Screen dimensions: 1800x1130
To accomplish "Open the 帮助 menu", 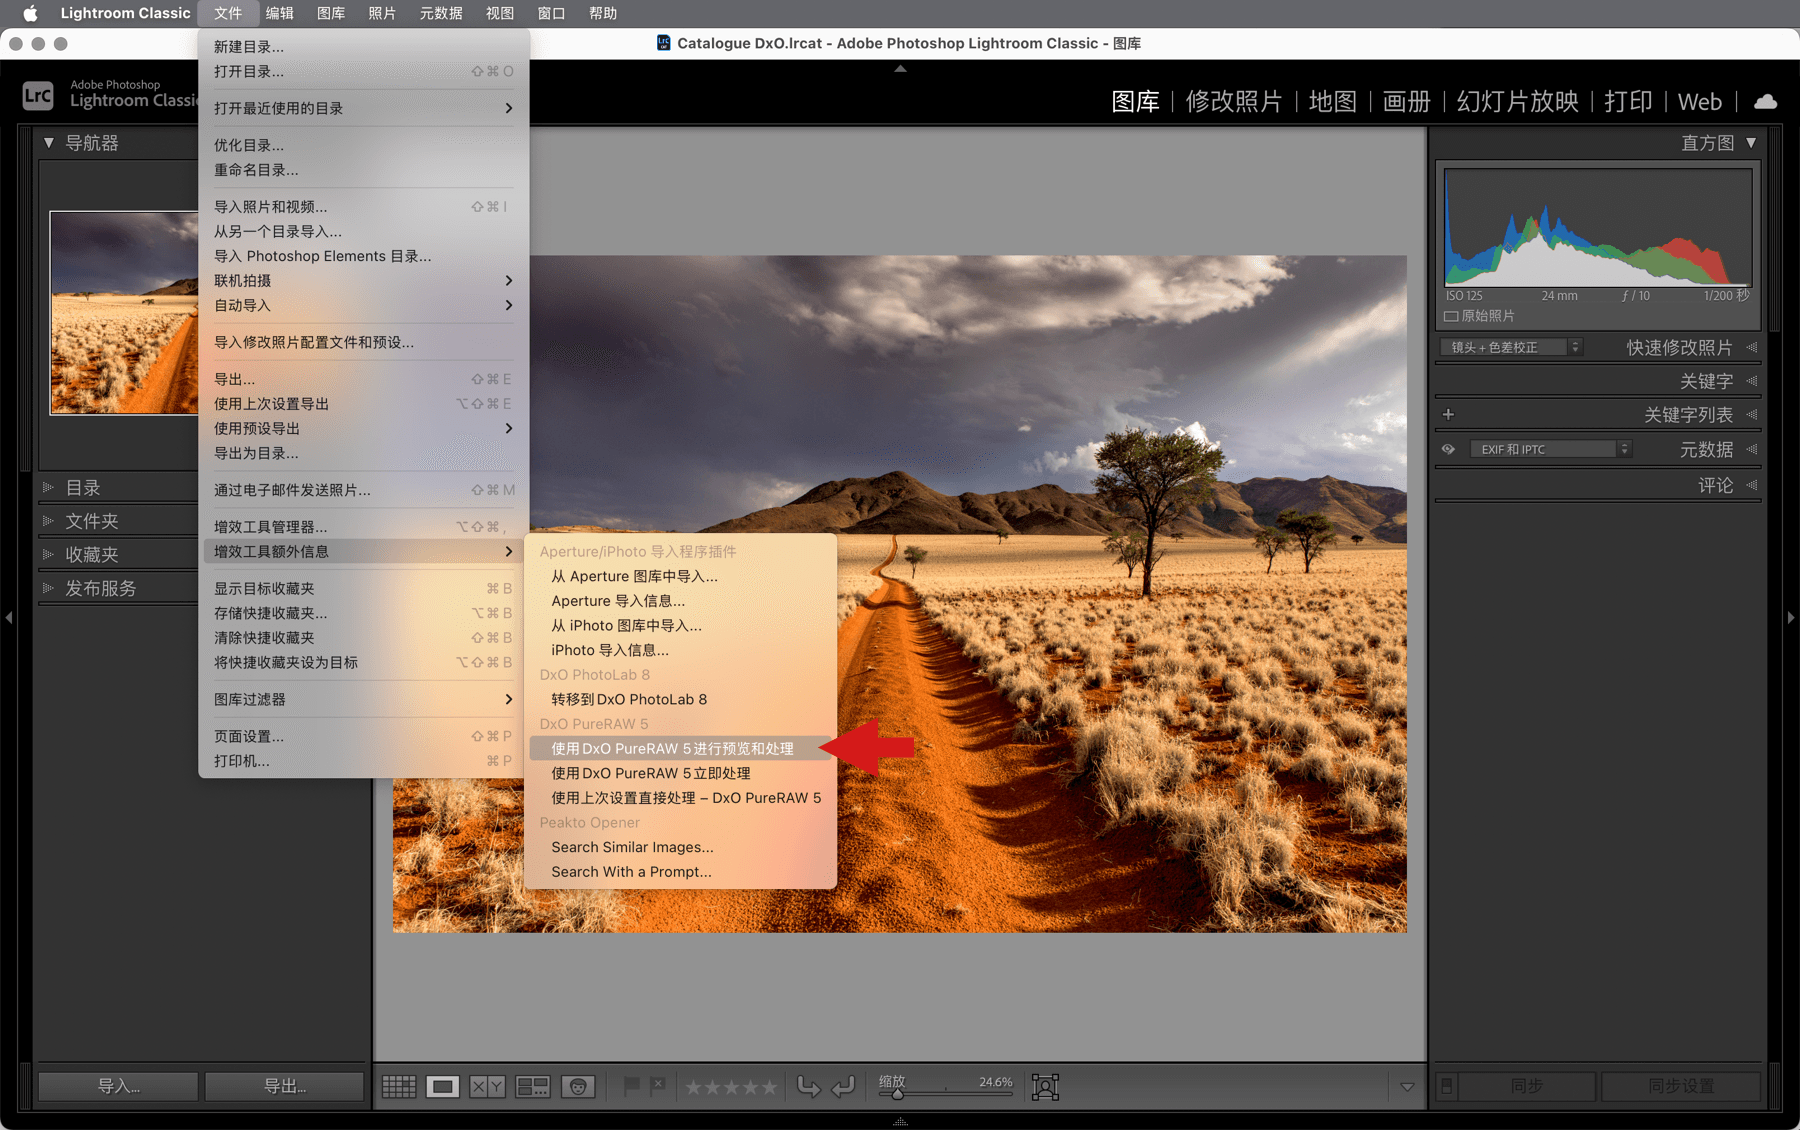I will point(602,13).
